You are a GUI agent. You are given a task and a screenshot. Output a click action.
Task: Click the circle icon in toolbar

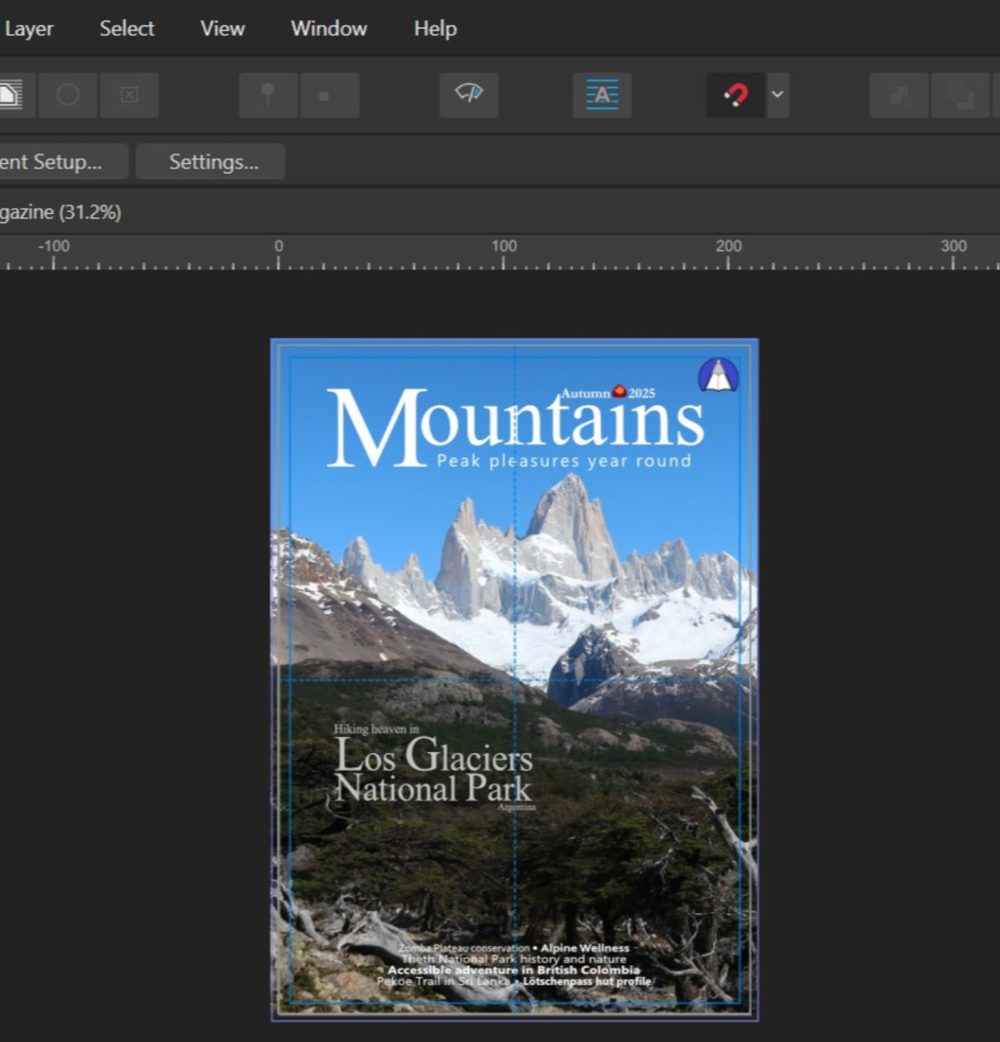68,95
